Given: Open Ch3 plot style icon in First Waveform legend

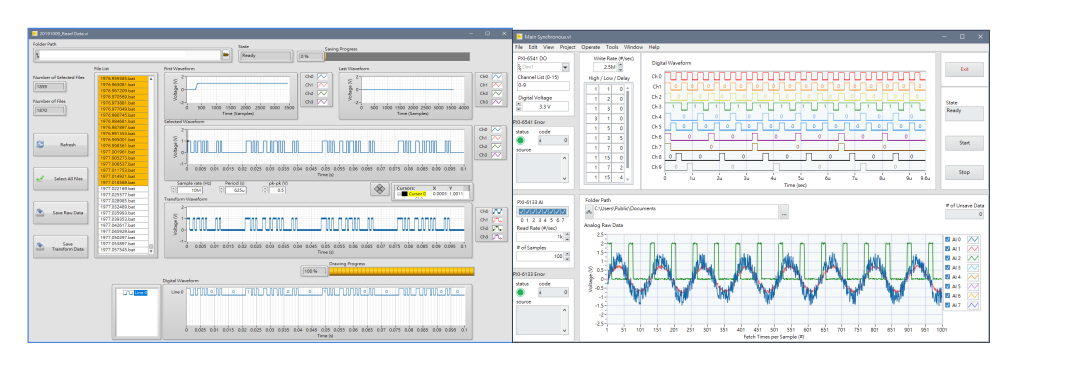Looking at the screenshot, I should coord(323,101).
